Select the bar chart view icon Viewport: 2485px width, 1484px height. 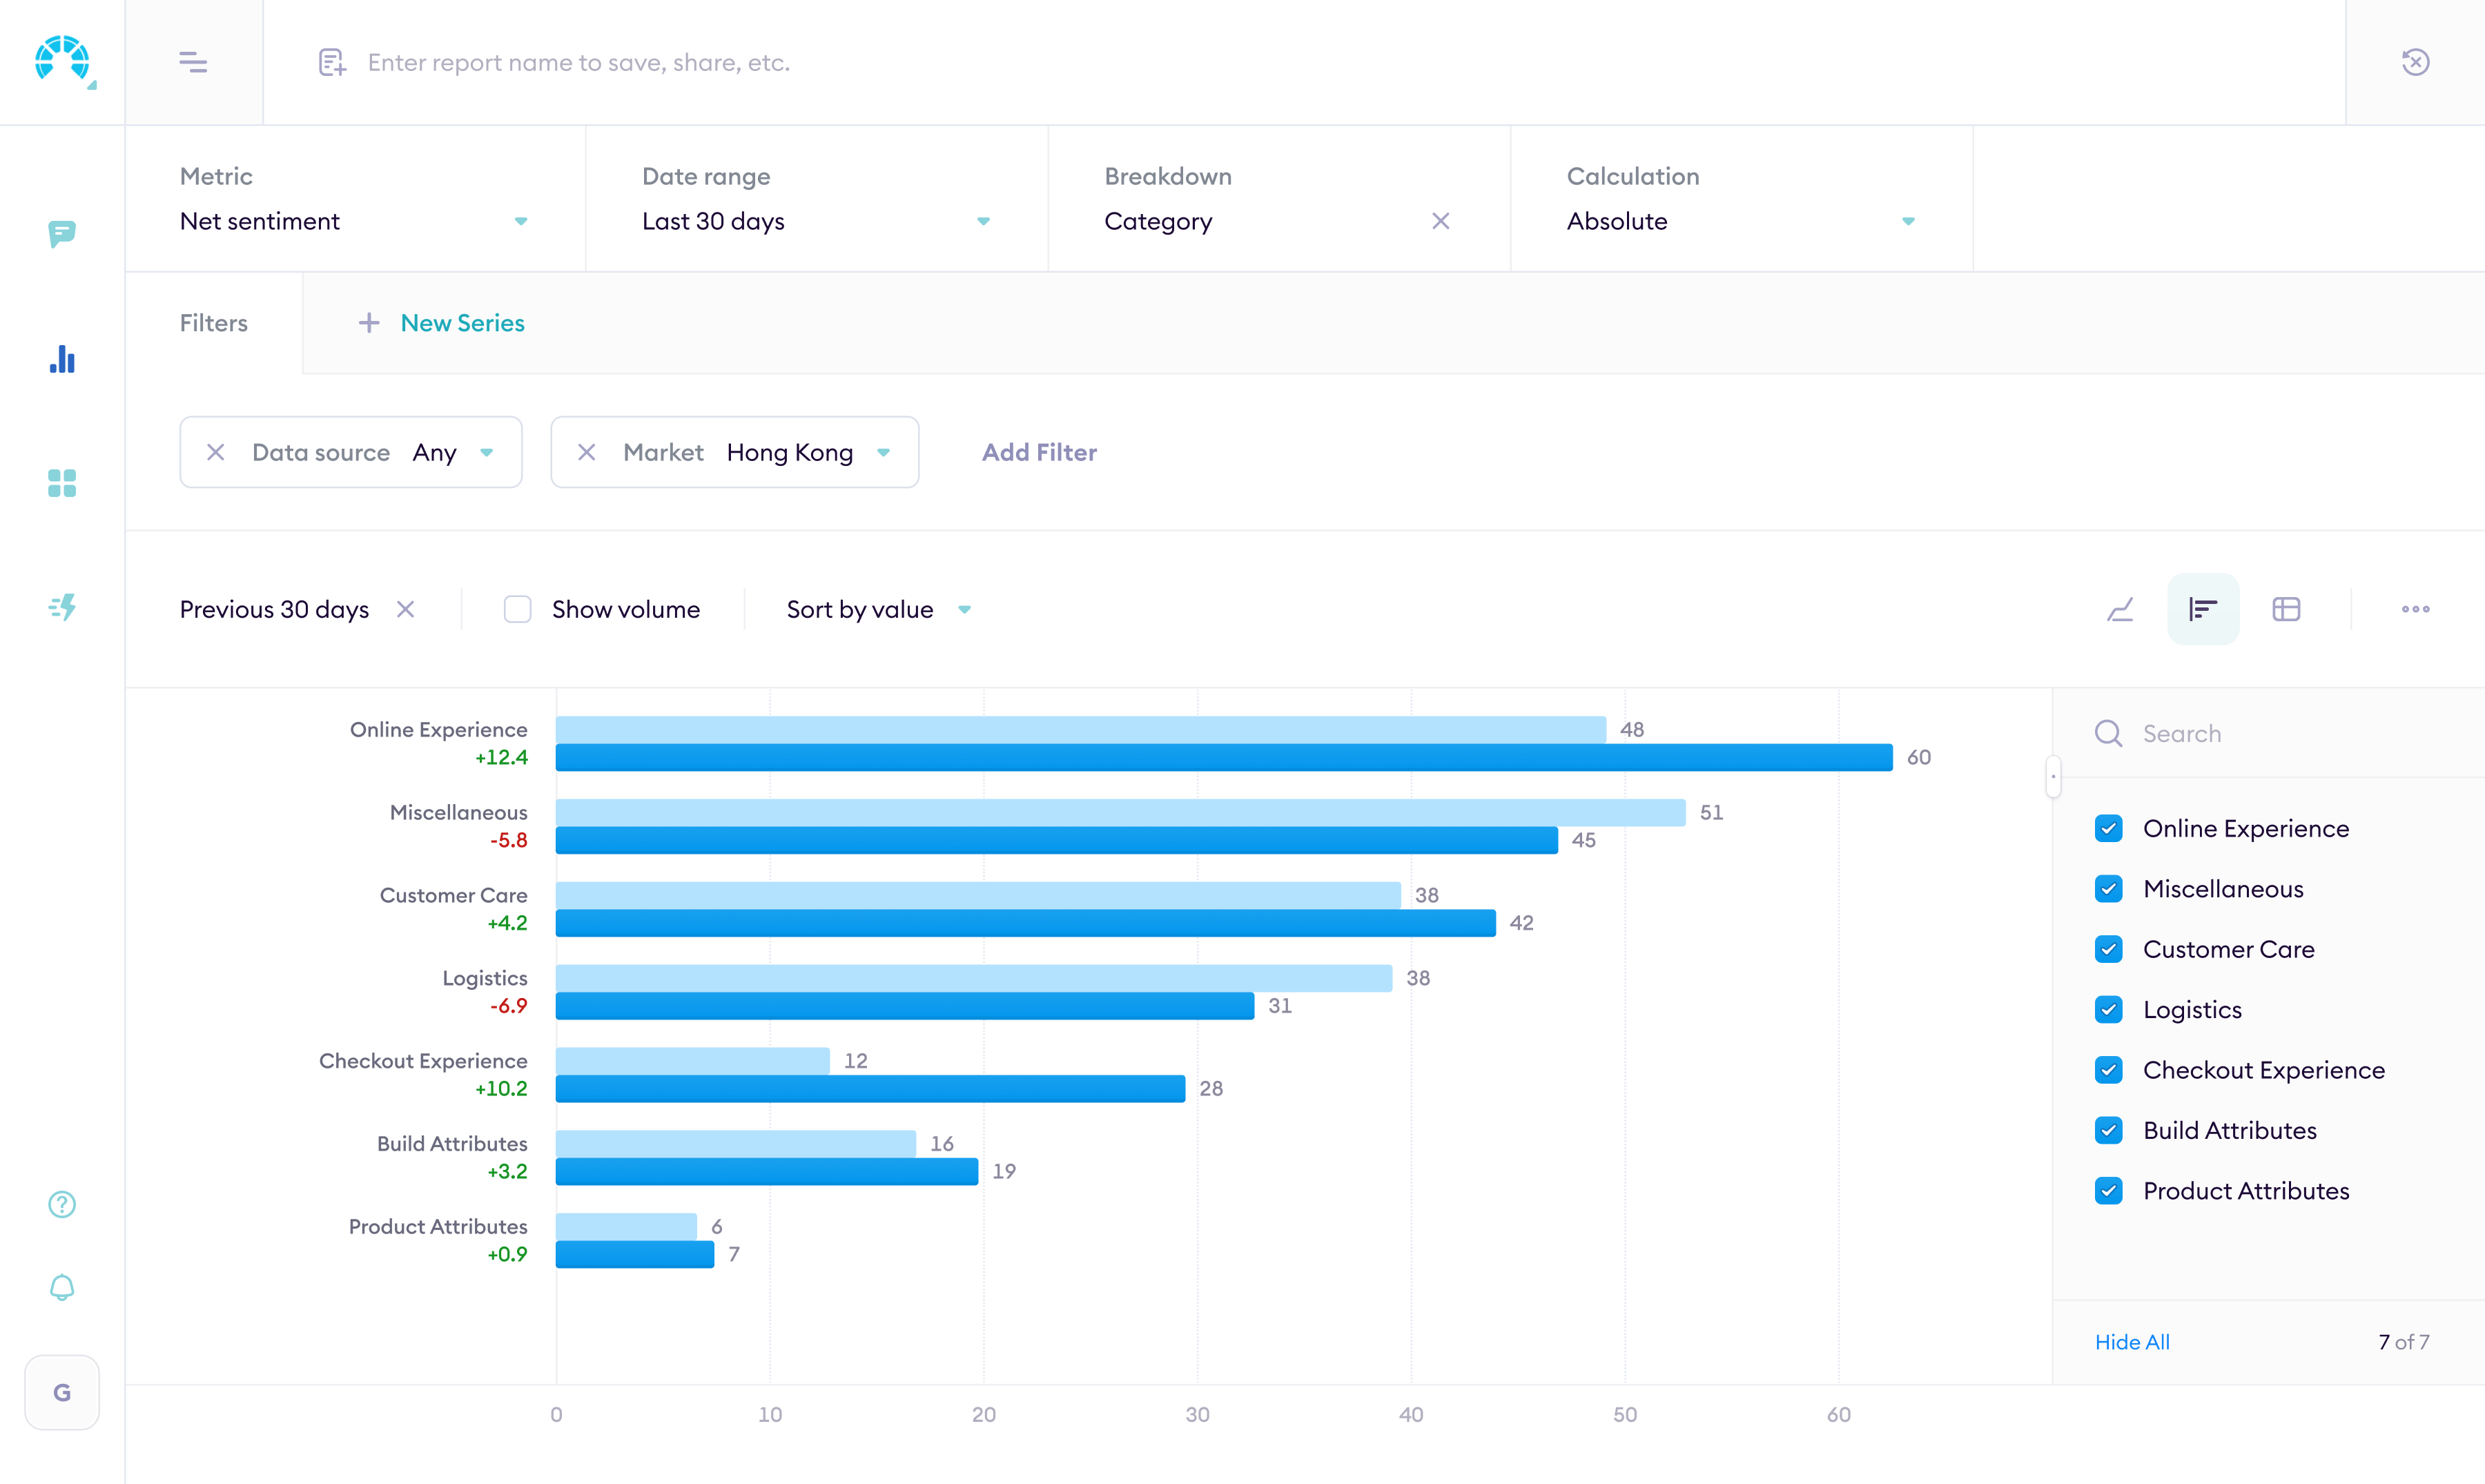[x=2203, y=609]
